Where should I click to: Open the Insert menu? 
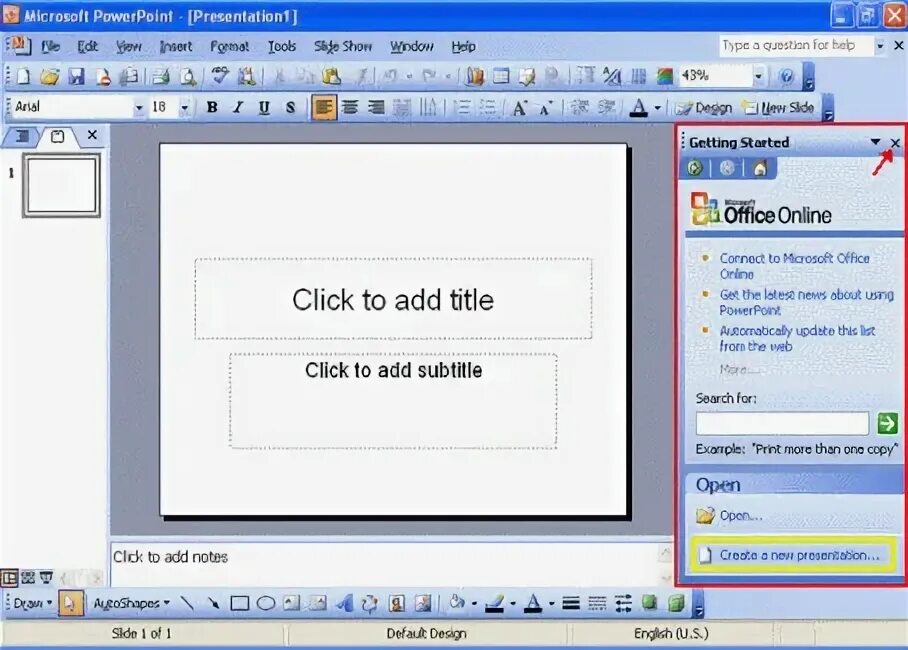tap(175, 46)
